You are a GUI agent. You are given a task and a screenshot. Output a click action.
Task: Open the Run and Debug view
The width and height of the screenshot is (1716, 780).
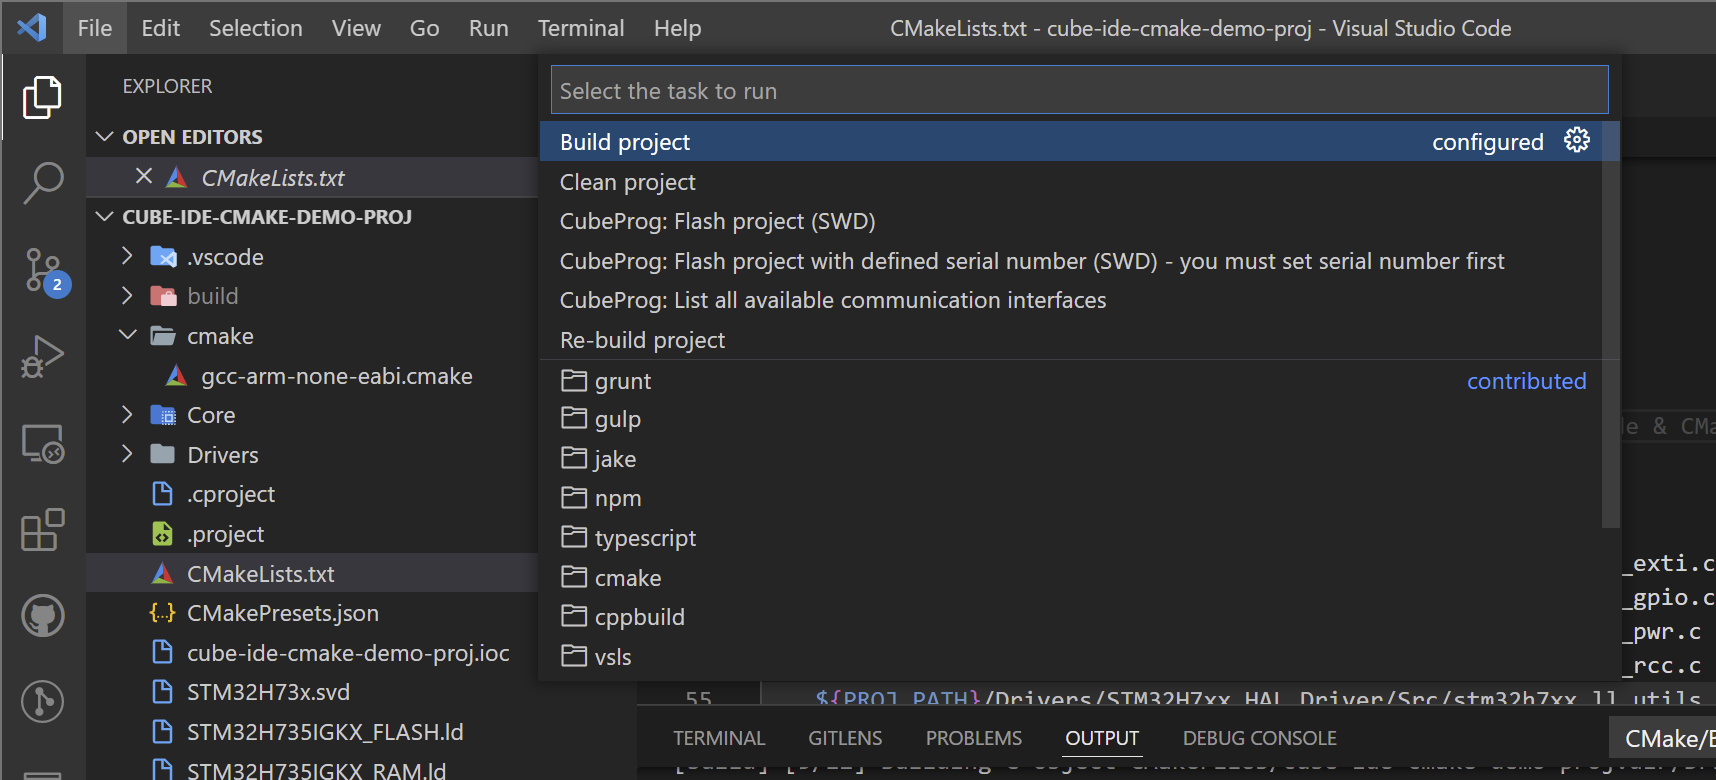(42, 356)
